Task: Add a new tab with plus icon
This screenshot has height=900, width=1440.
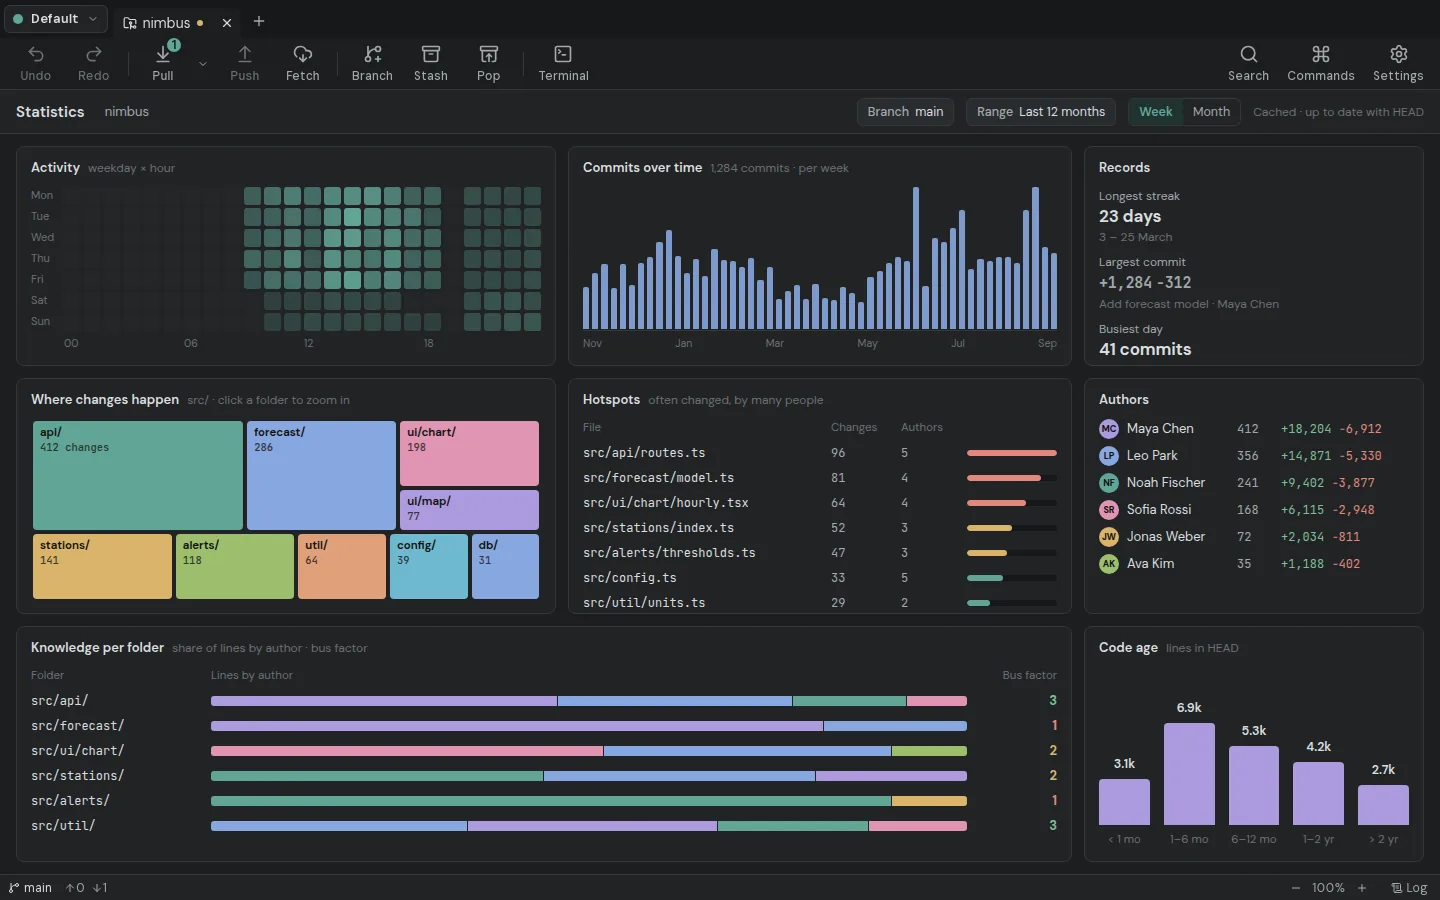Action: click(x=259, y=21)
